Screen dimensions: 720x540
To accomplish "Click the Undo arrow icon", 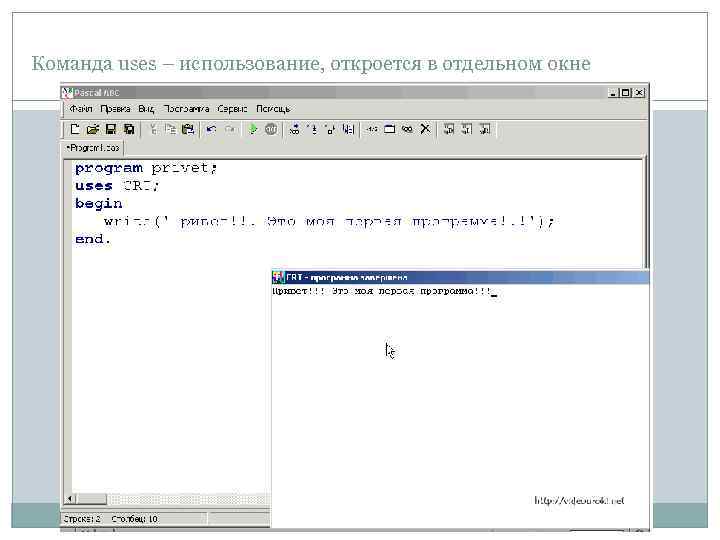I will click(211, 129).
